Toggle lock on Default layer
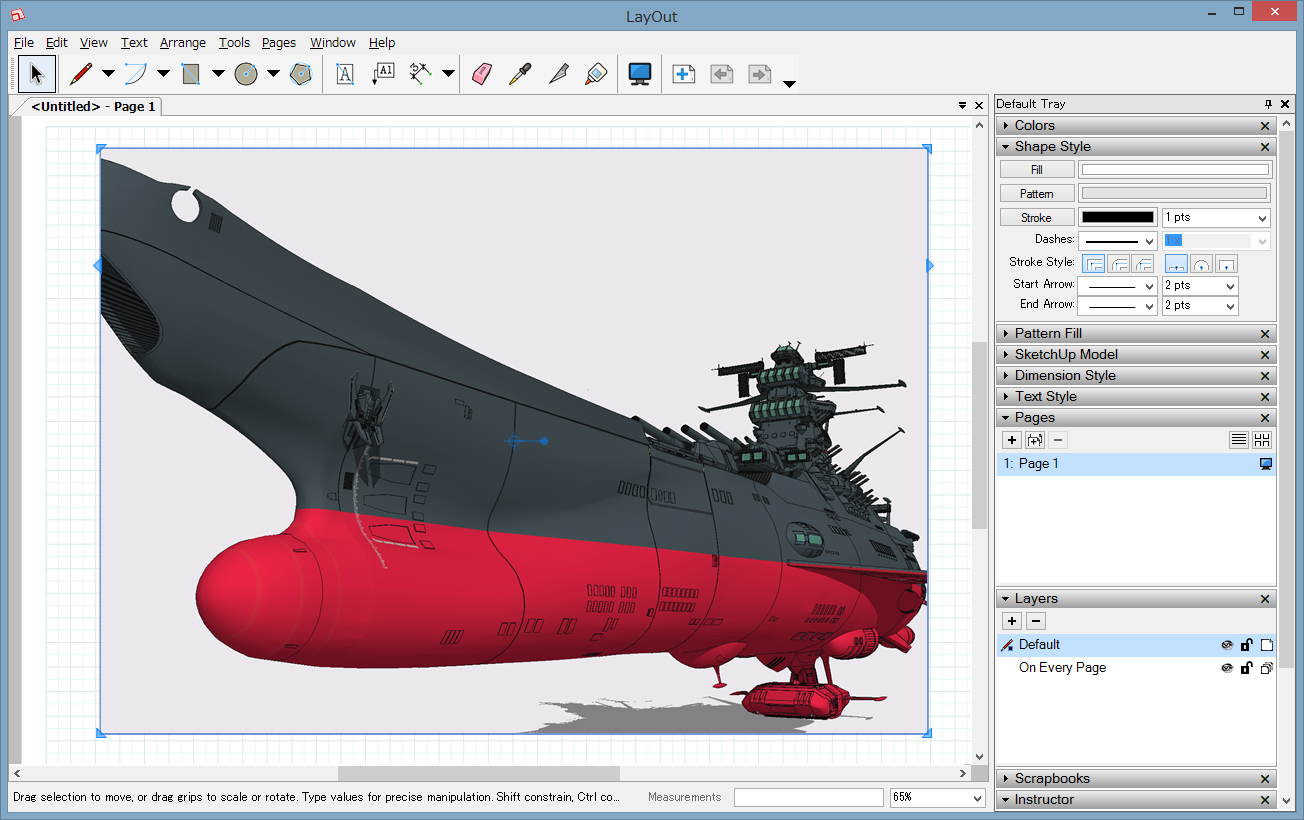Viewport: 1304px width, 820px height. point(1247,645)
